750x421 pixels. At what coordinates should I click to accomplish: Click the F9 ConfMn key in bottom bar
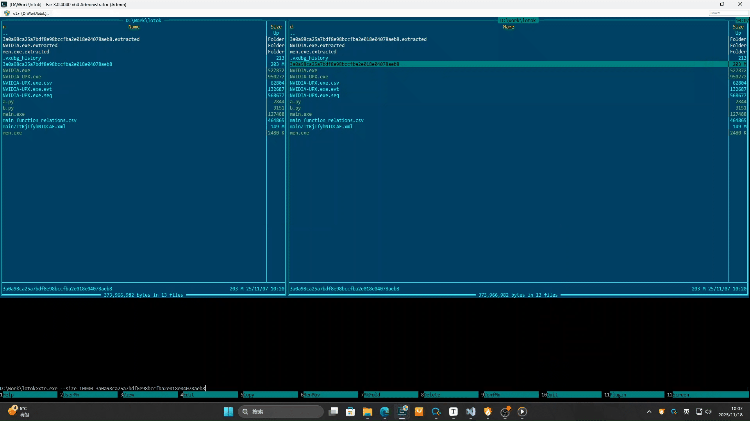tap(512, 395)
